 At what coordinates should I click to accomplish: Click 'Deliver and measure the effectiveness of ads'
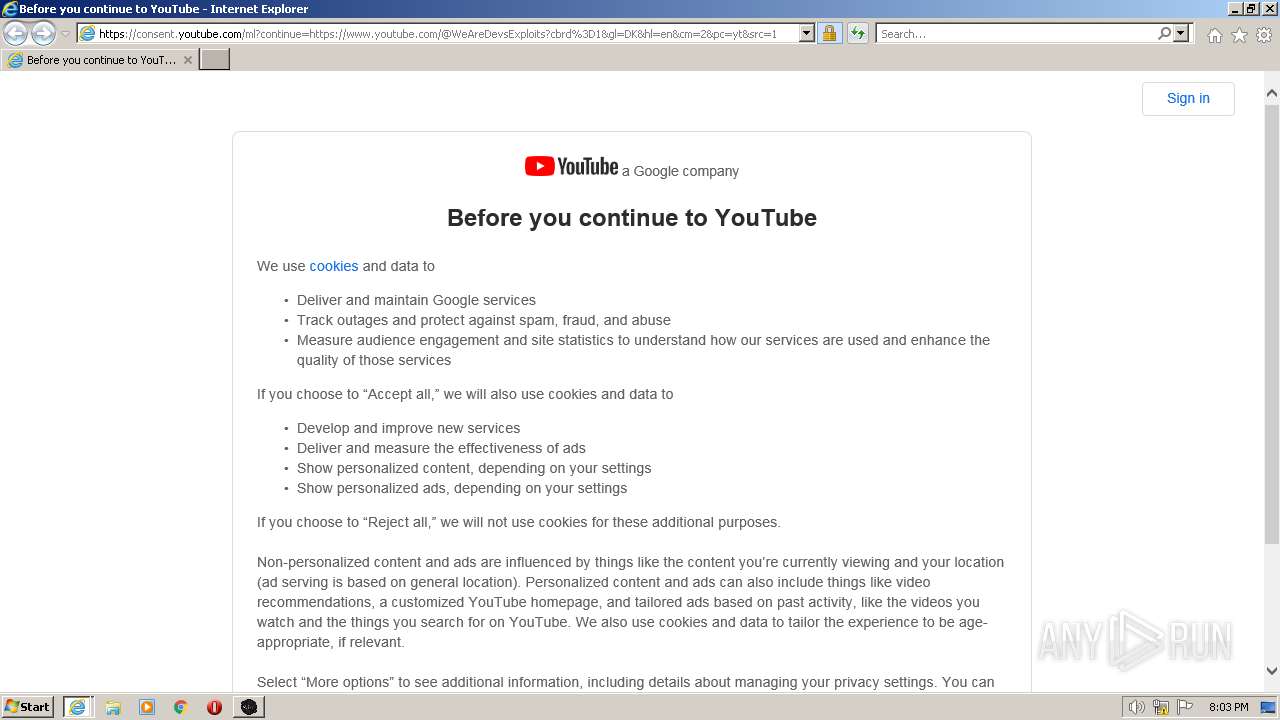coord(441,448)
